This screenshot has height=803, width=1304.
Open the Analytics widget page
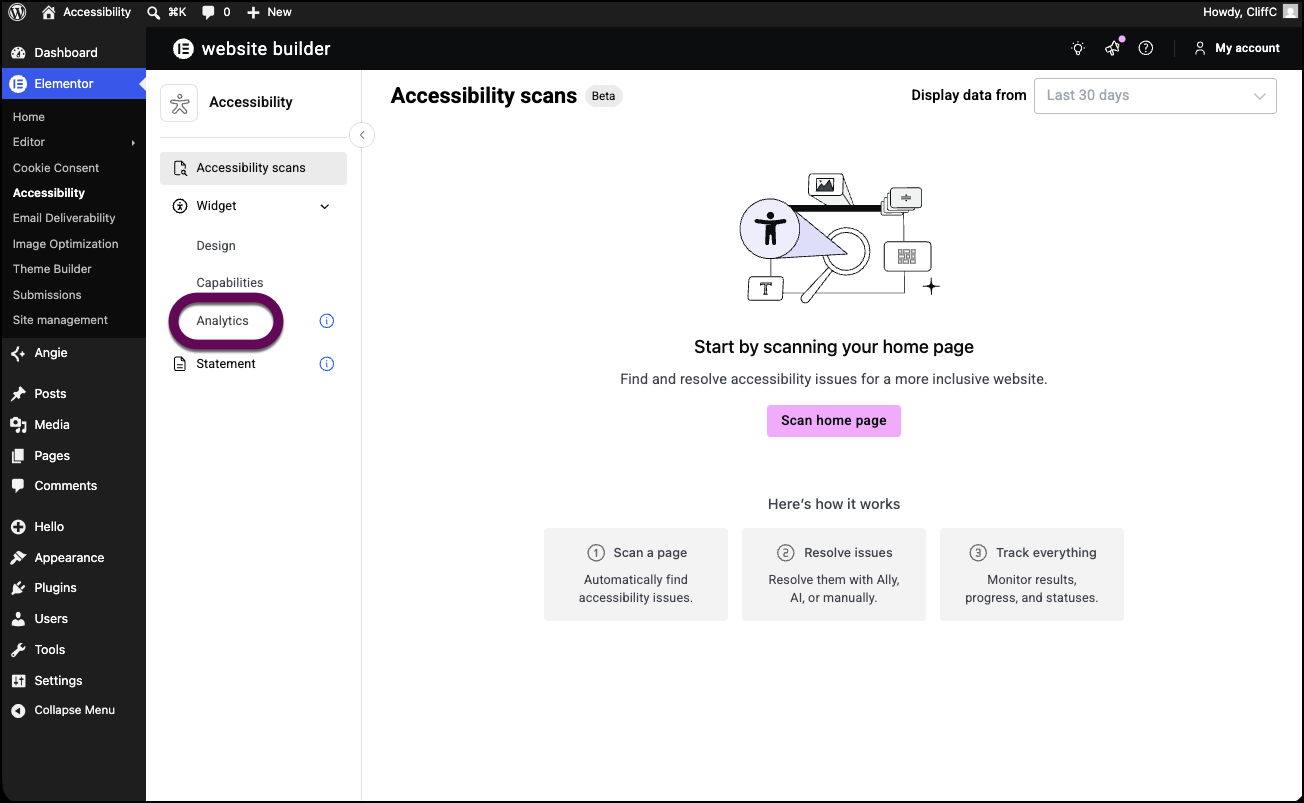click(222, 321)
